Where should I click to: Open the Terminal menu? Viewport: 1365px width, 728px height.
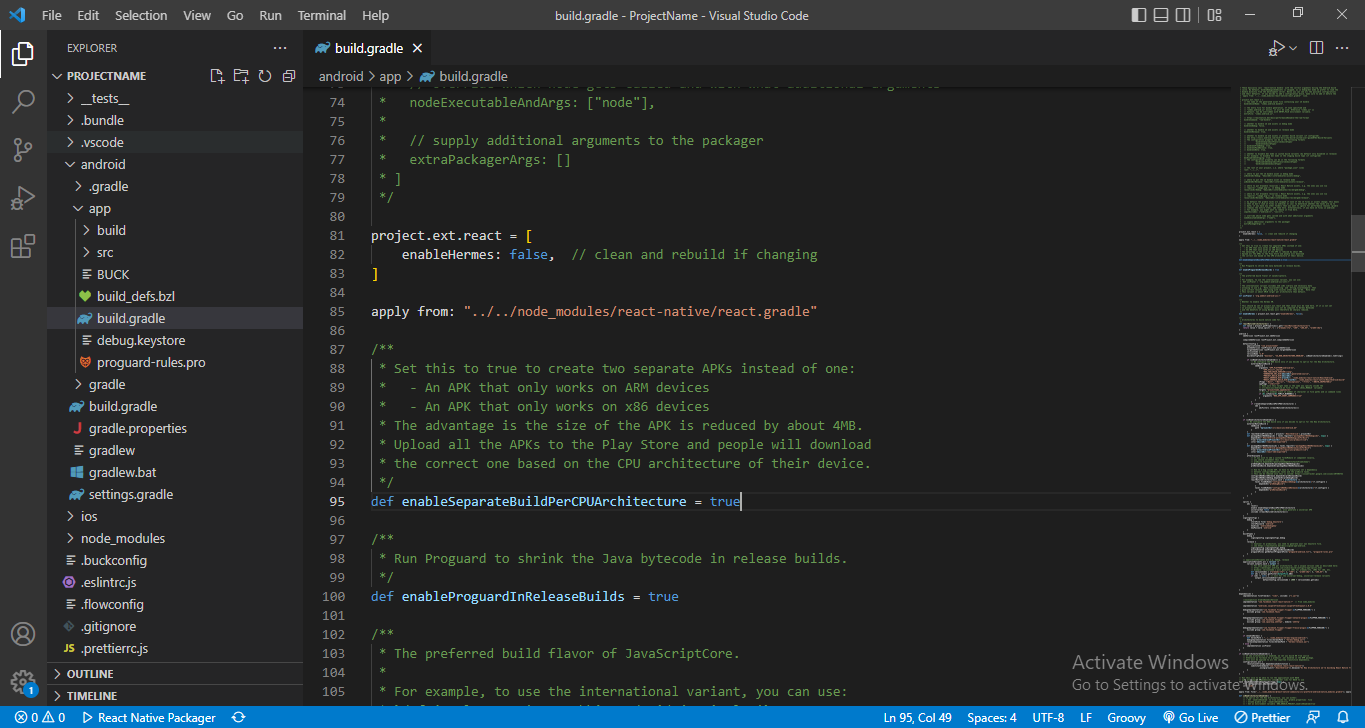click(x=321, y=15)
